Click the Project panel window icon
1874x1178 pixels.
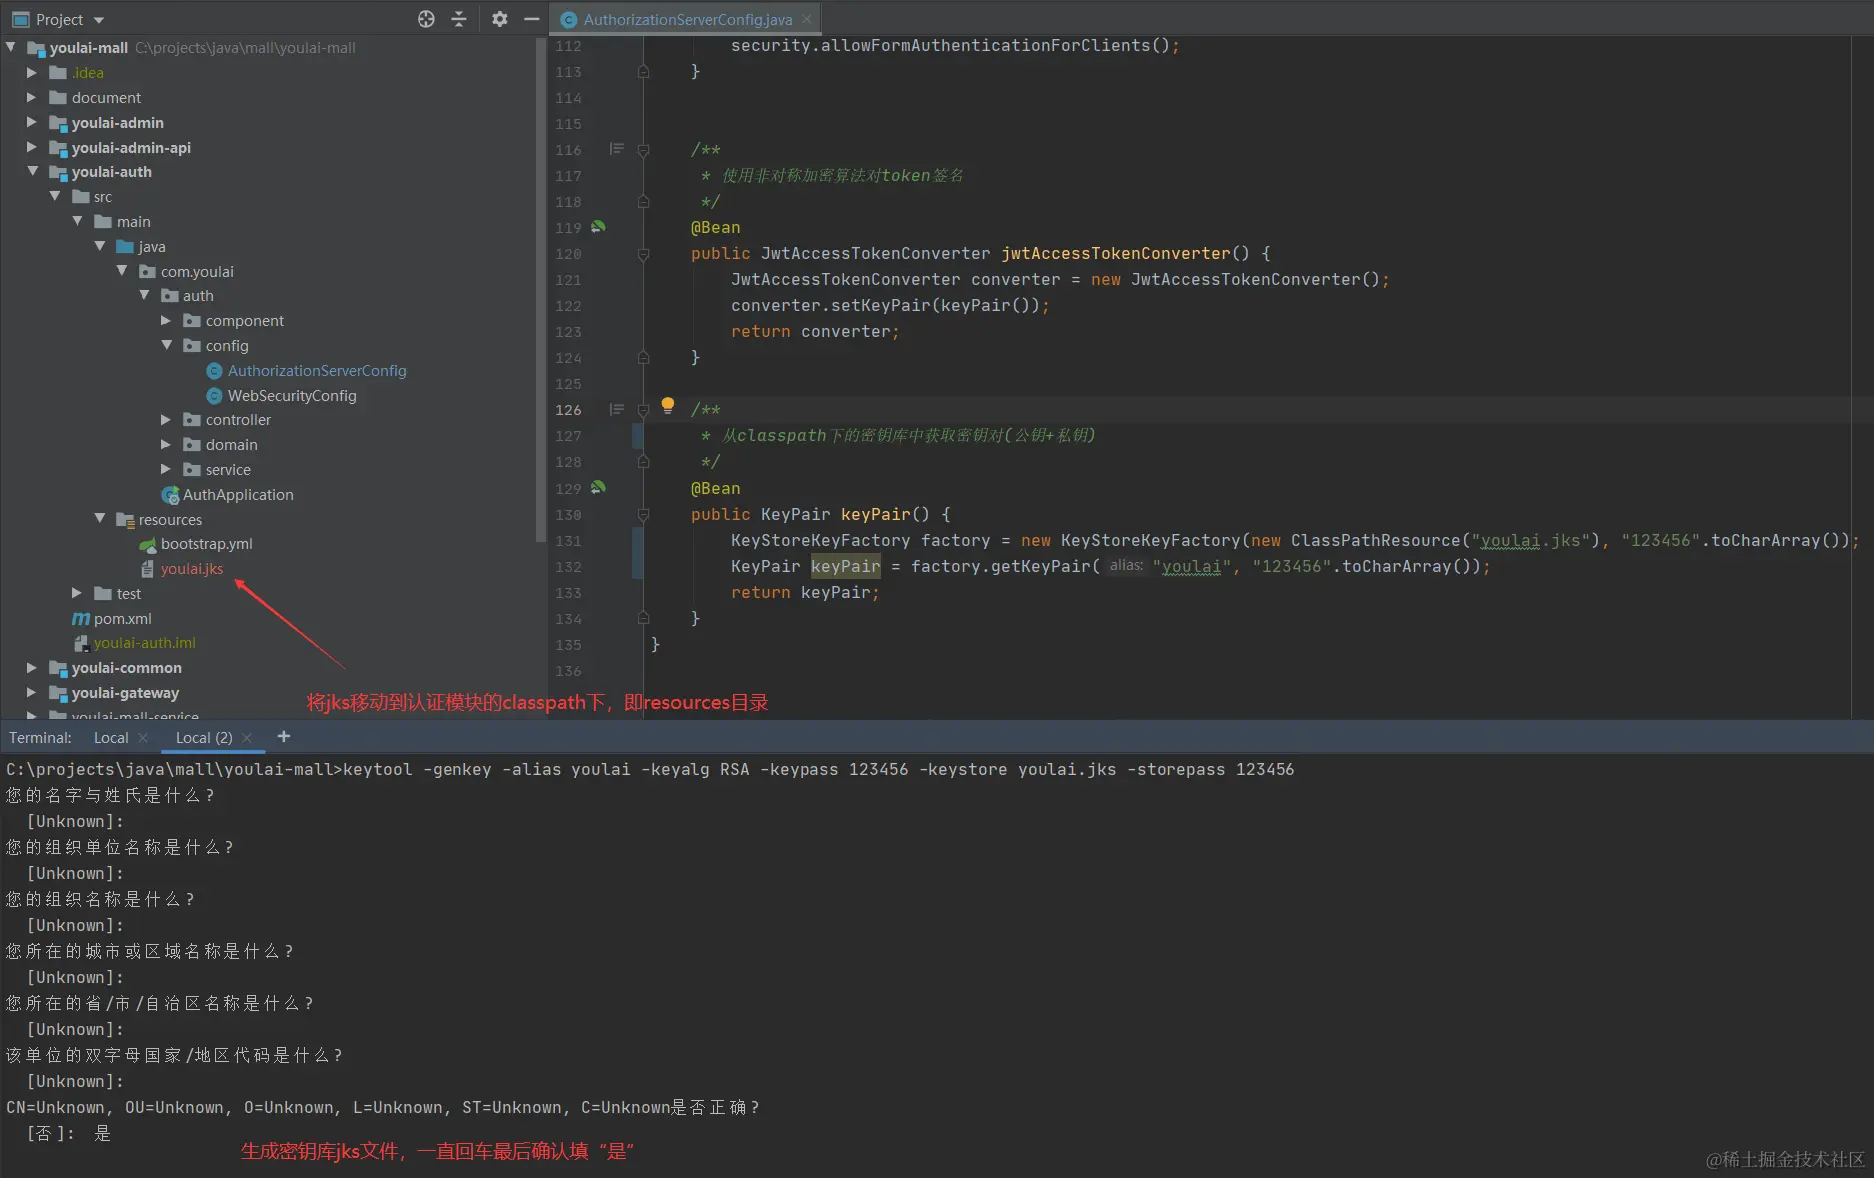[20, 19]
